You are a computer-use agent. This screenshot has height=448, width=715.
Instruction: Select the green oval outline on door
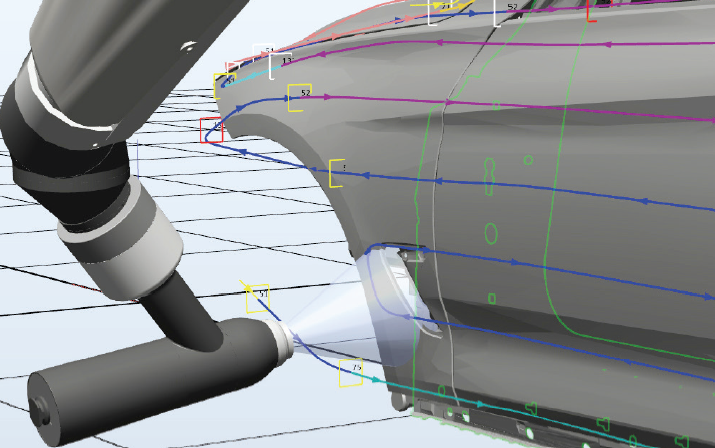491,234
